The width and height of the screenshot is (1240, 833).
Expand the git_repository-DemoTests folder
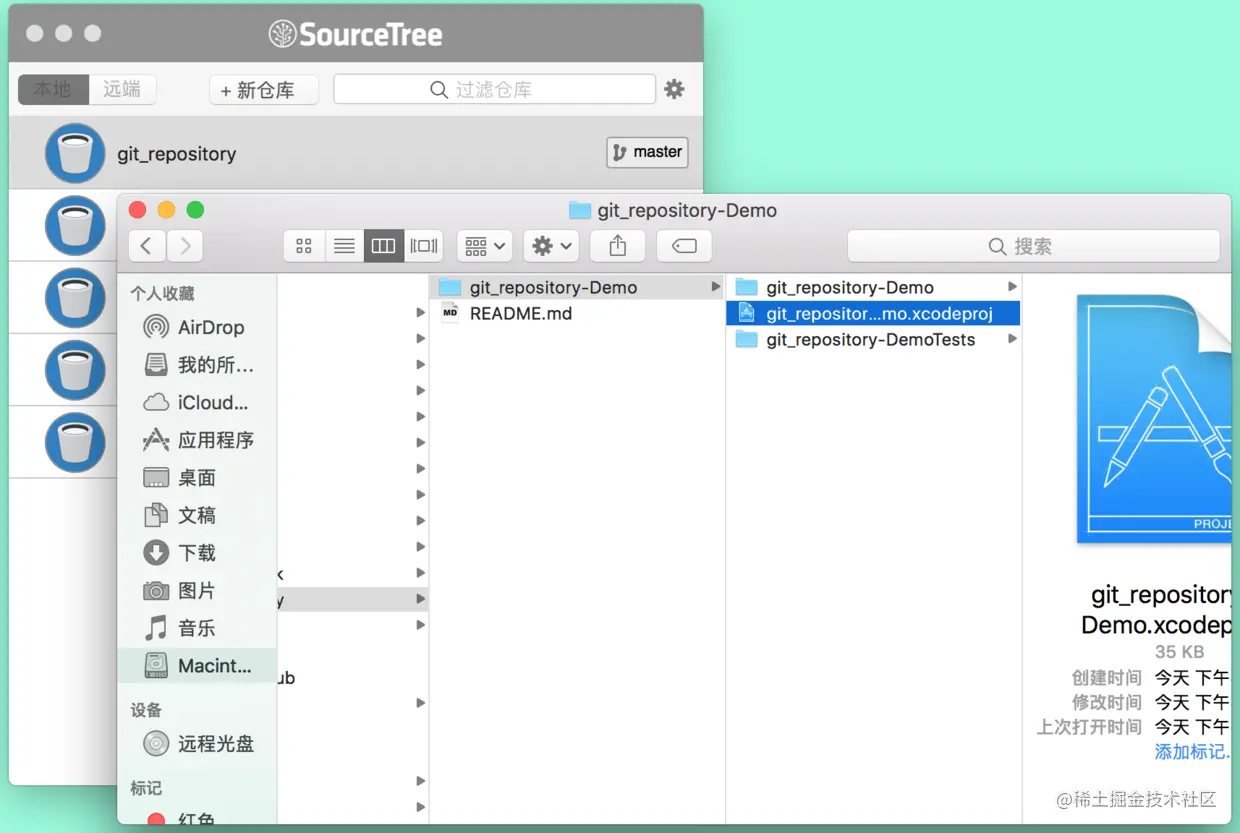pyautogui.click(x=1013, y=340)
